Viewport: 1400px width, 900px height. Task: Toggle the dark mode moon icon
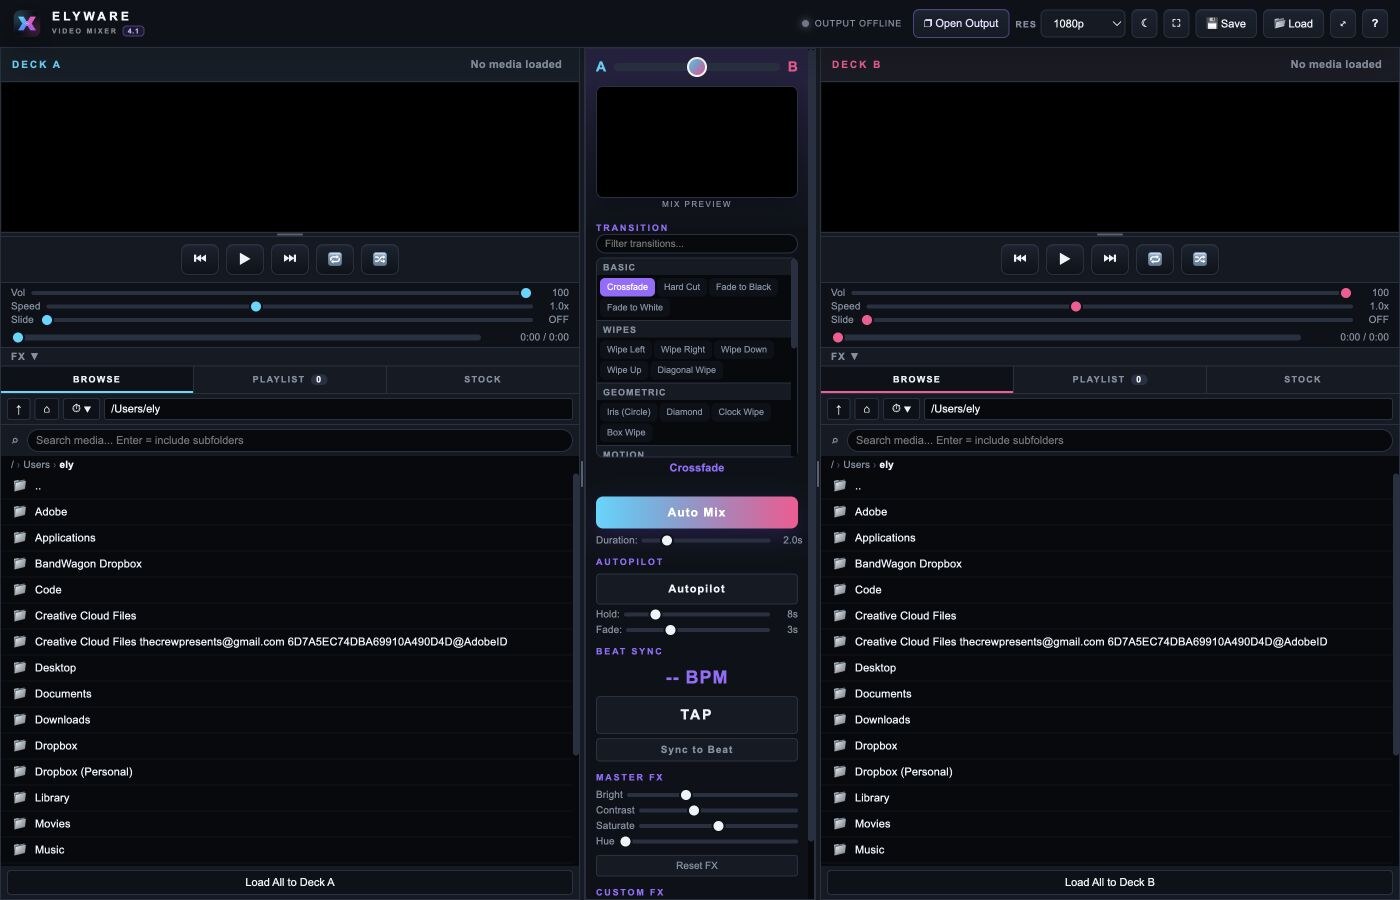tap(1144, 23)
